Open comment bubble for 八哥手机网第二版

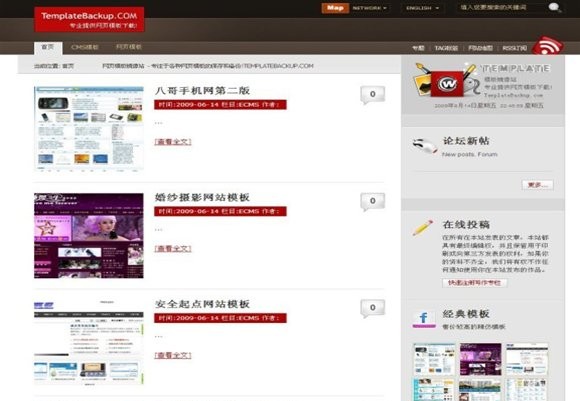click(372, 95)
